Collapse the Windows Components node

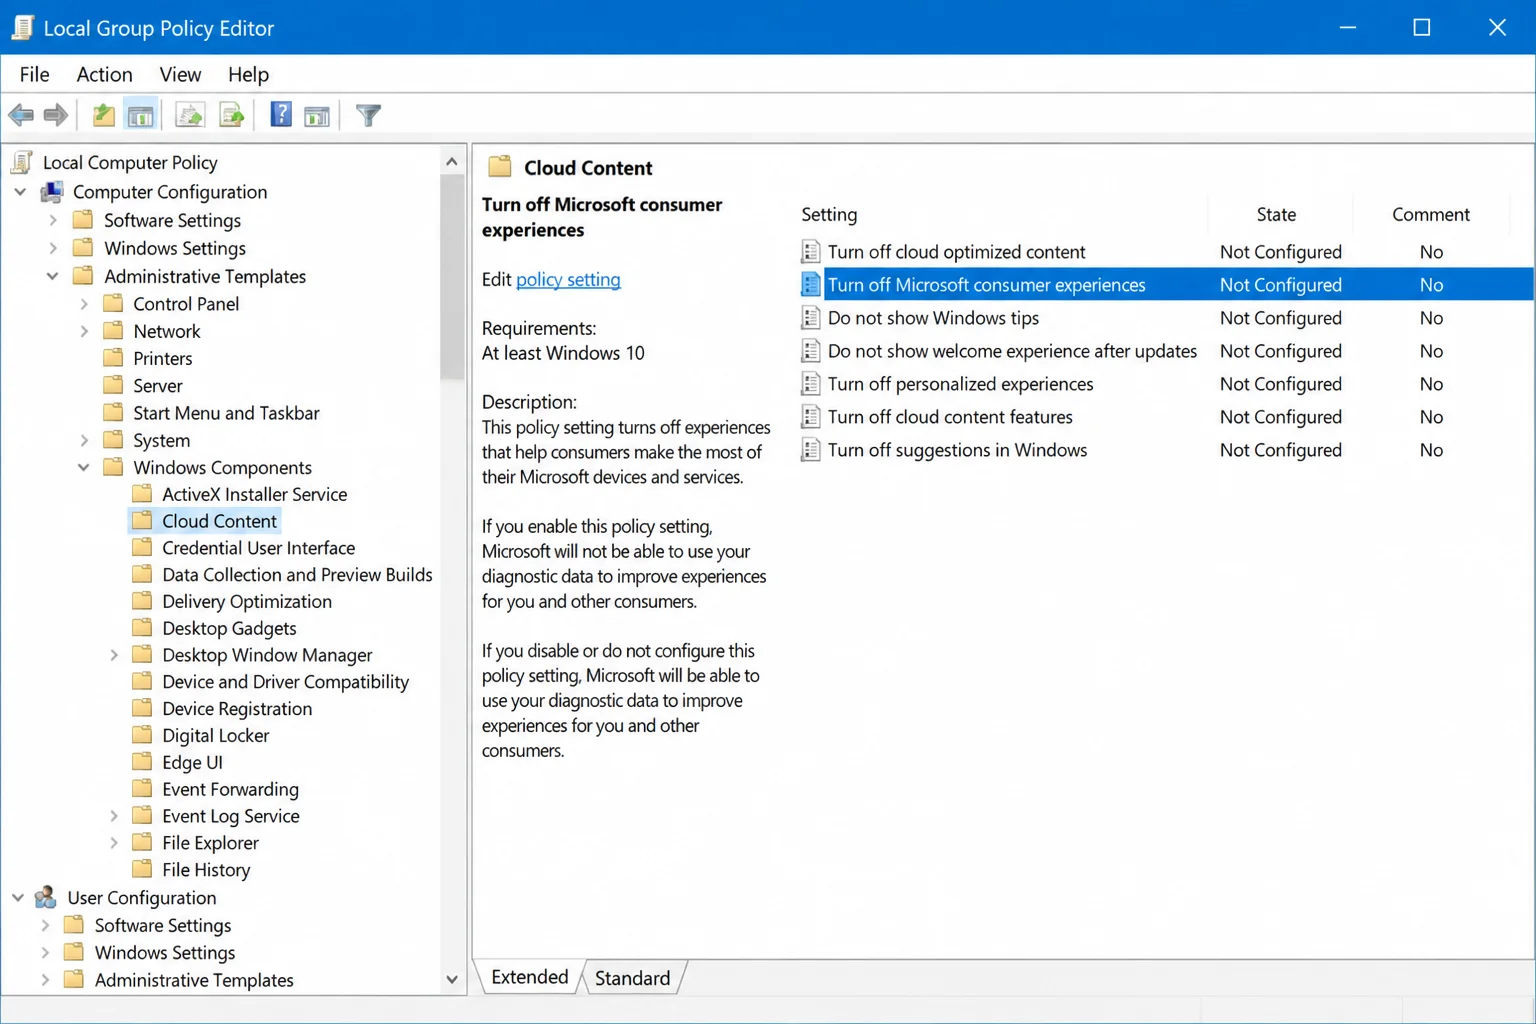point(83,467)
